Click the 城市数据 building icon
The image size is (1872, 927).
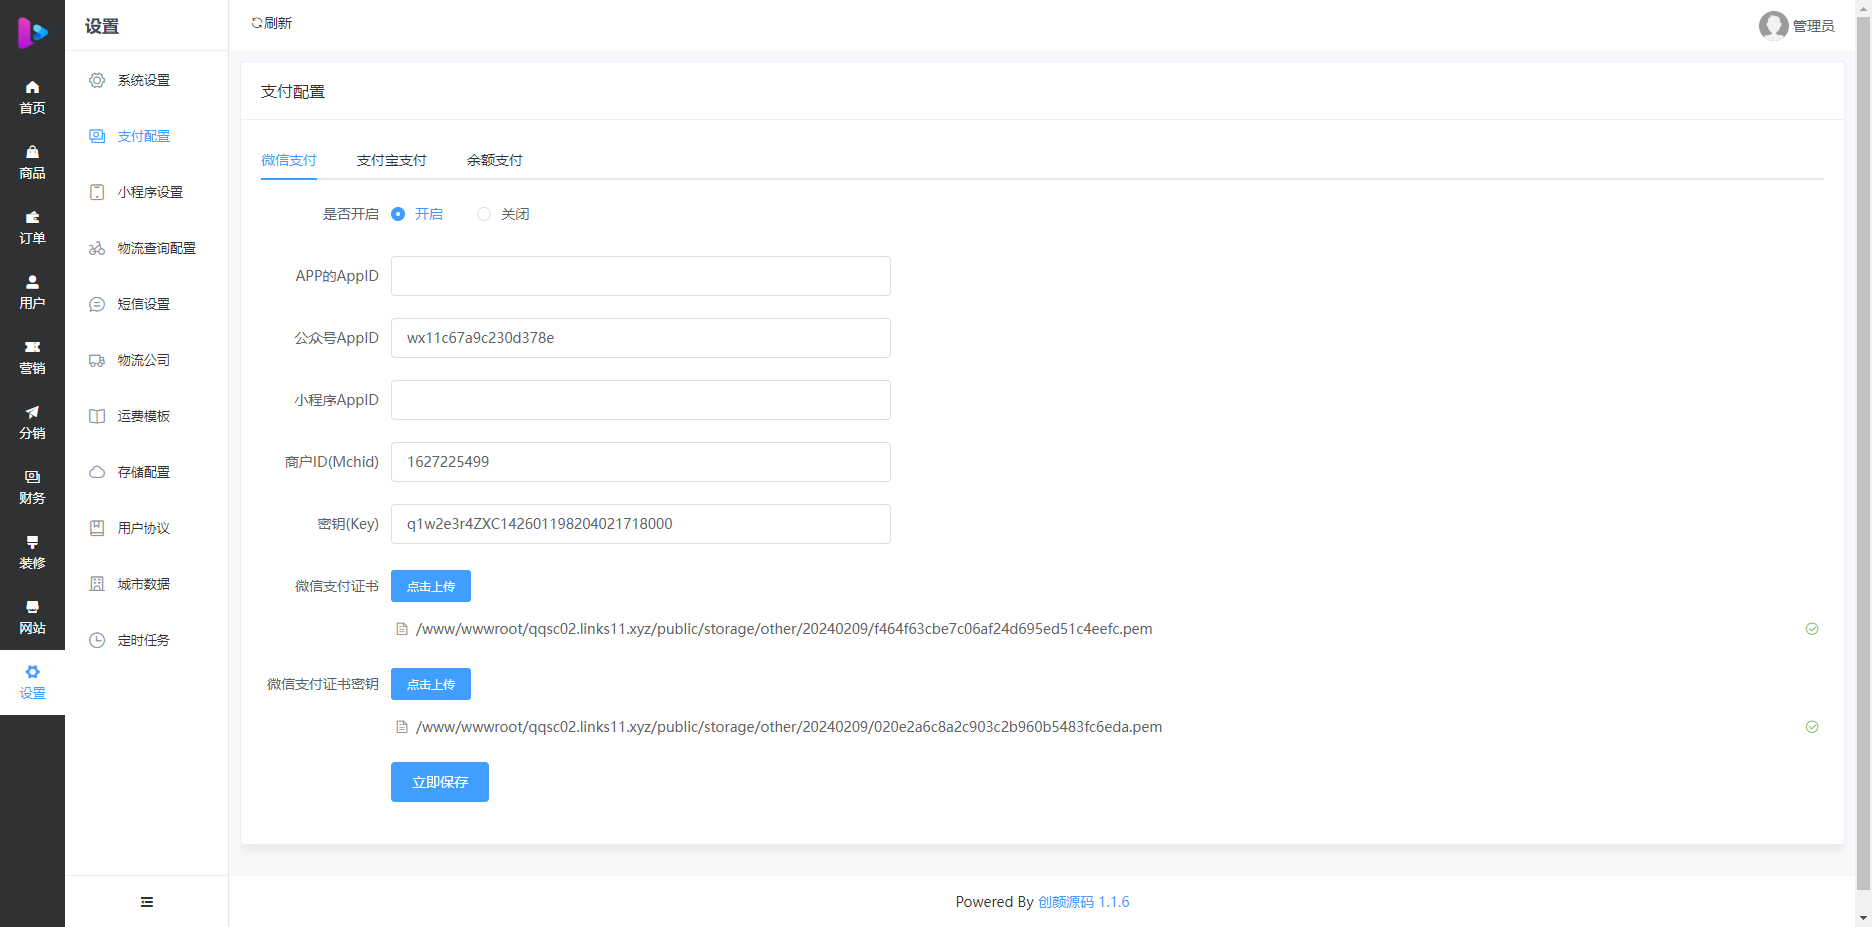pyautogui.click(x=97, y=584)
